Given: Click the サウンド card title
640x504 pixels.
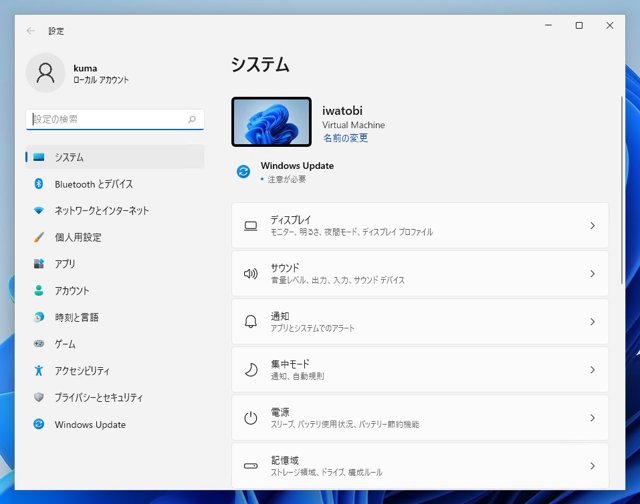Looking at the screenshot, I should pyautogui.click(x=285, y=268).
